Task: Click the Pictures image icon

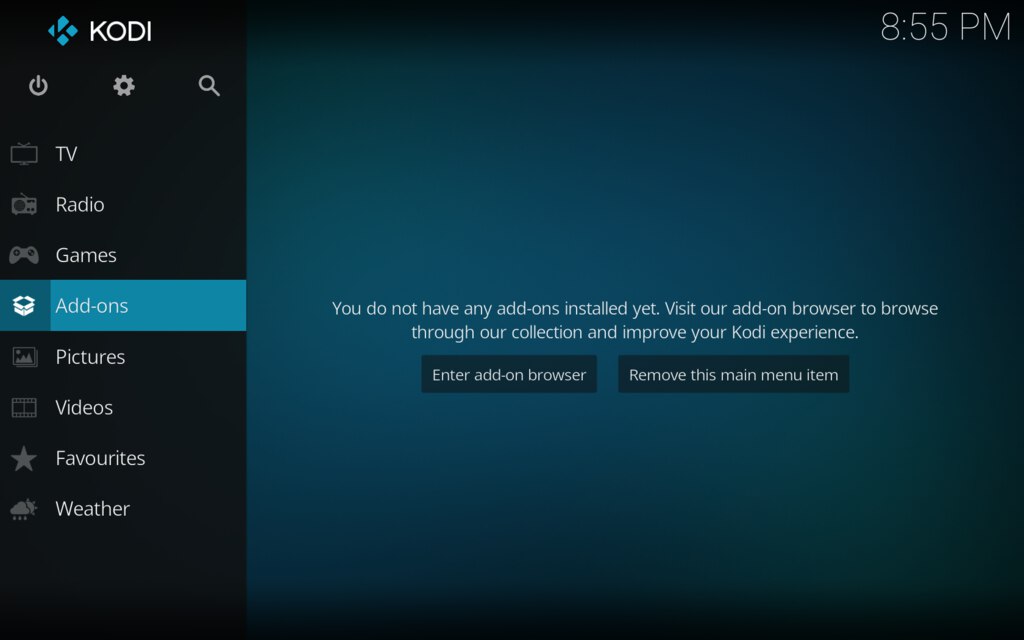Action: coord(24,357)
